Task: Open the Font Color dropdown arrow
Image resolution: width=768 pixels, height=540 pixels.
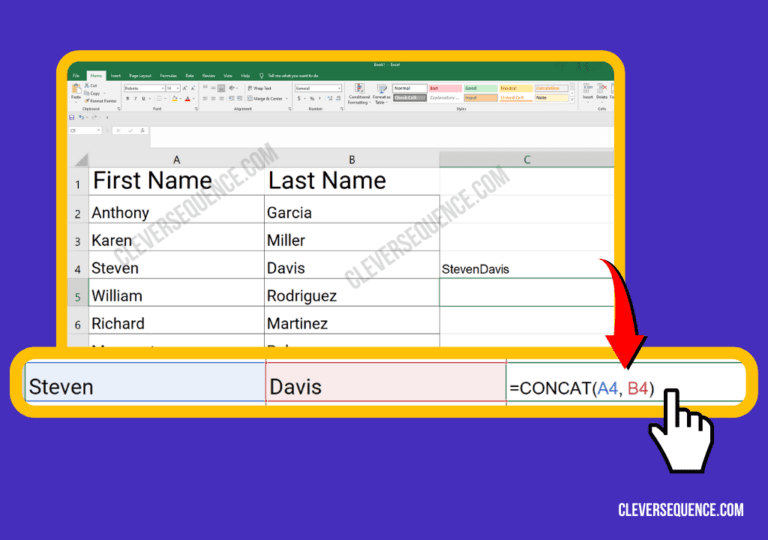Action: tap(194, 98)
